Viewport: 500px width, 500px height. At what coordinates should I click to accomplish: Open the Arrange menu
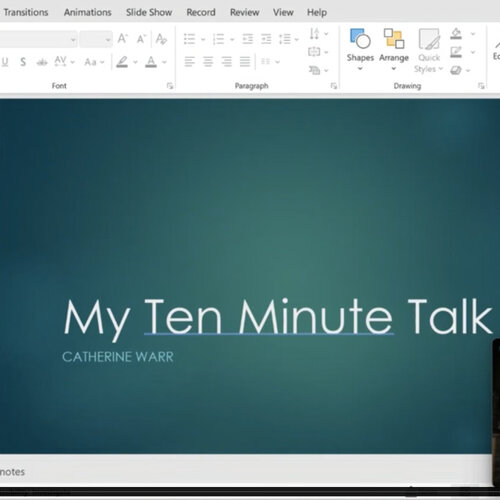pos(394,50)
